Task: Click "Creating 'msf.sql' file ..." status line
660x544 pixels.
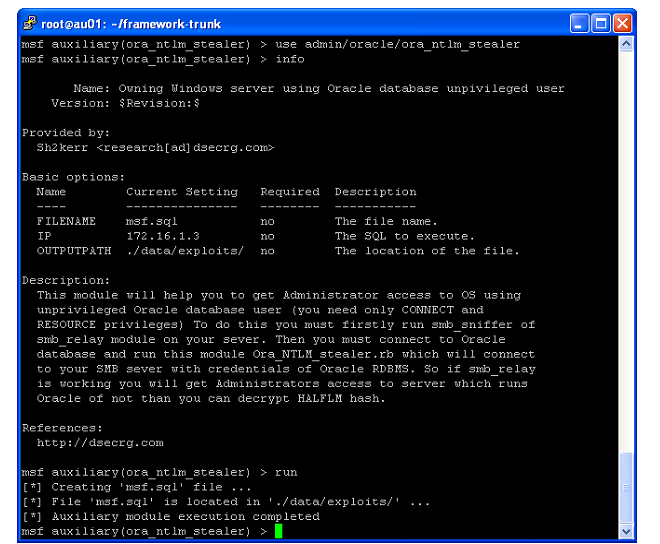Action: pyautogui.click(x=136, y=487)
